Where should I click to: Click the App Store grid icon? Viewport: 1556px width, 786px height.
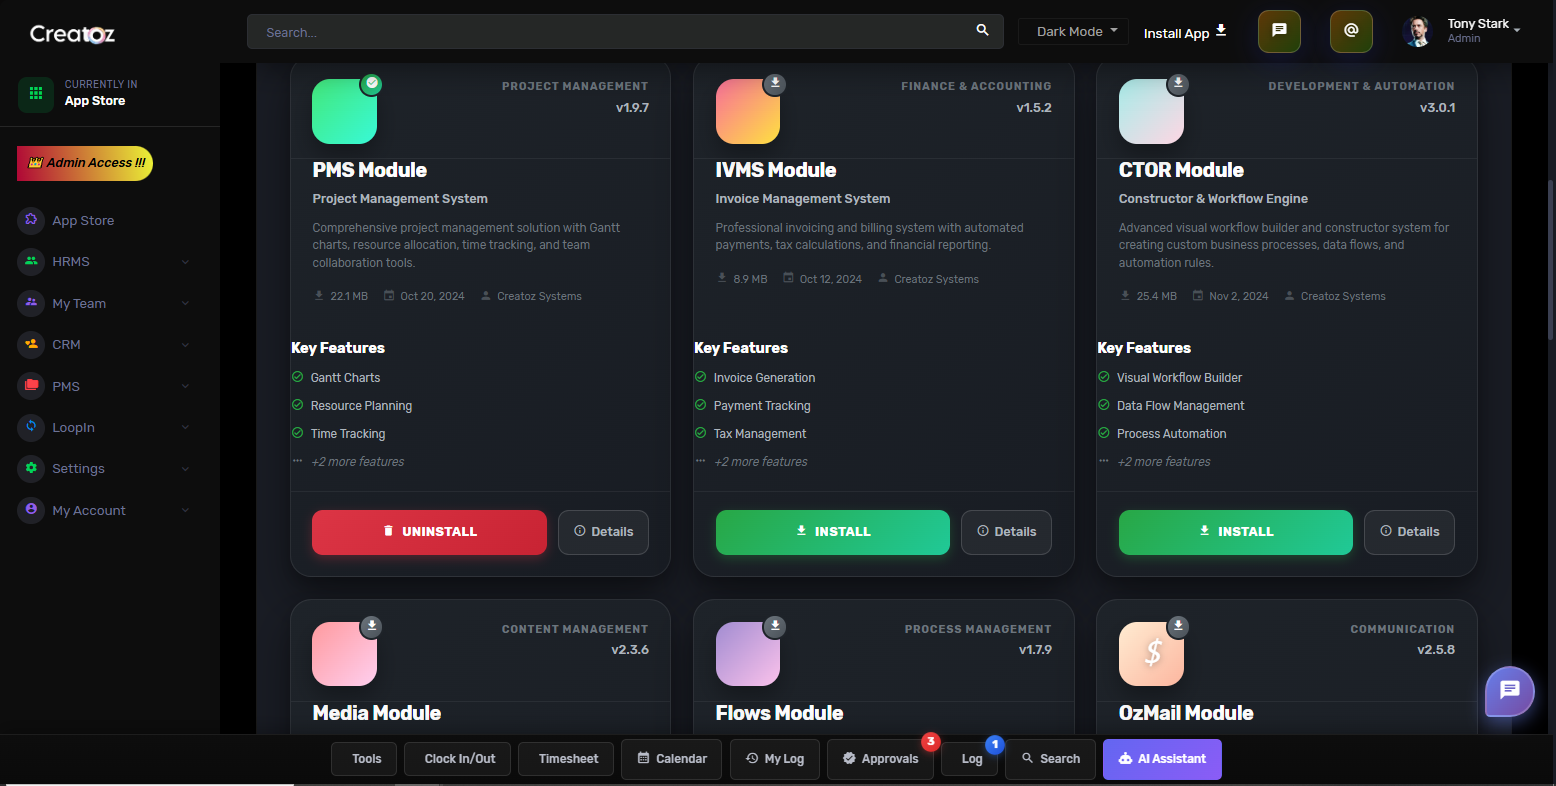coord(36,94)
